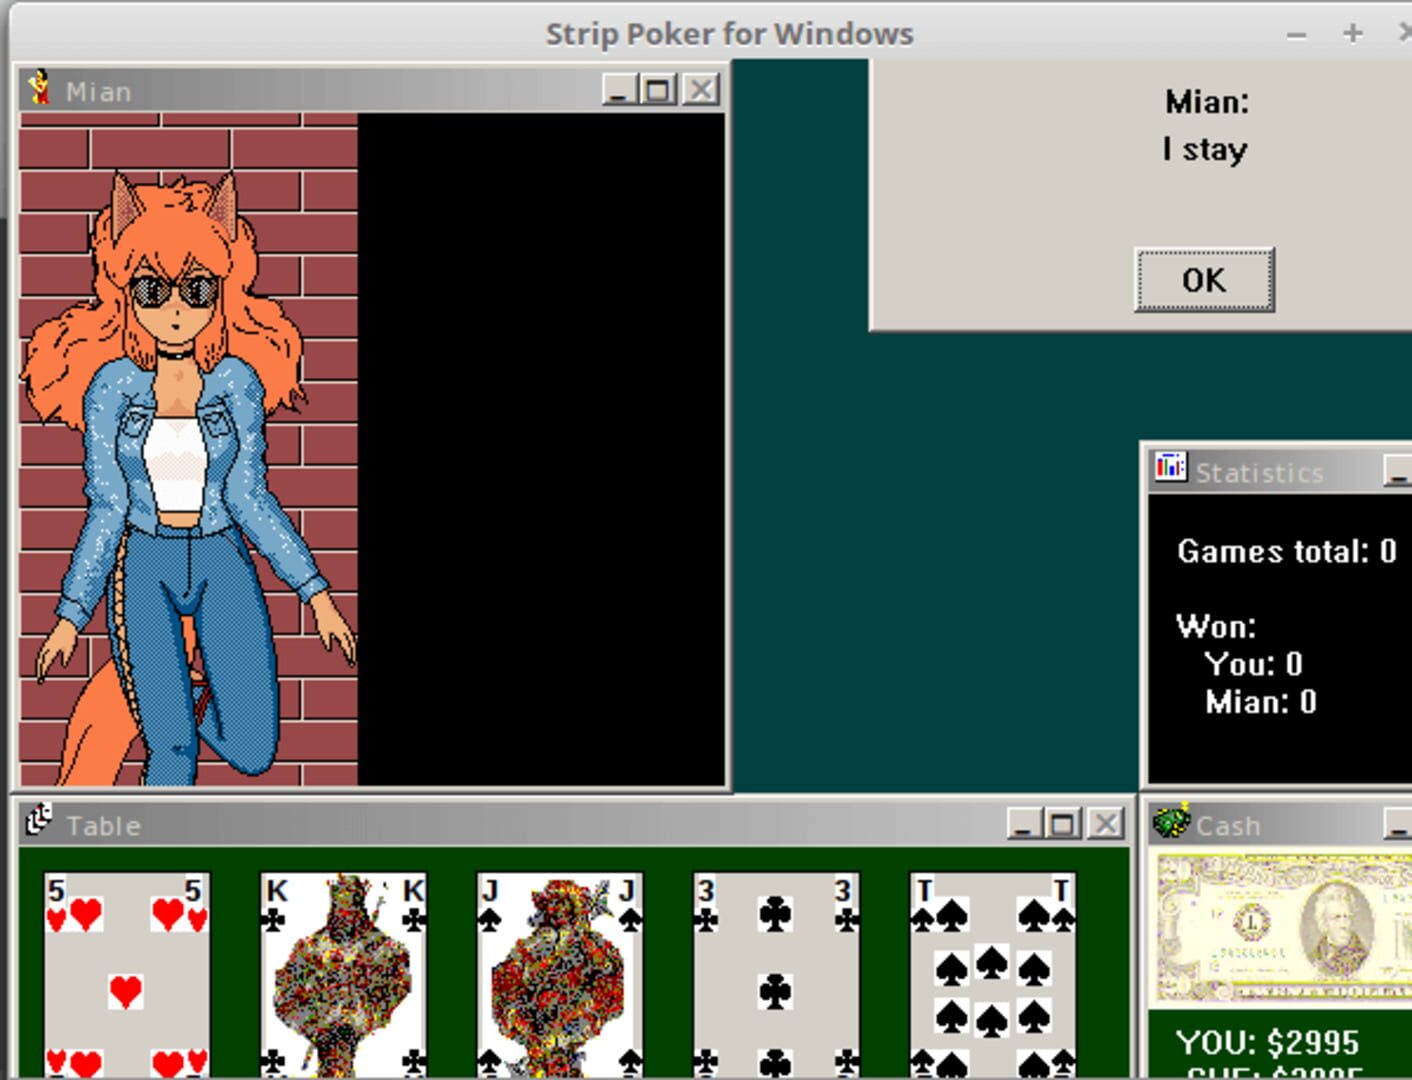Click the Statistics window chart icon
This screenshot has height=1080, width=1412.
pos(1169,468)
